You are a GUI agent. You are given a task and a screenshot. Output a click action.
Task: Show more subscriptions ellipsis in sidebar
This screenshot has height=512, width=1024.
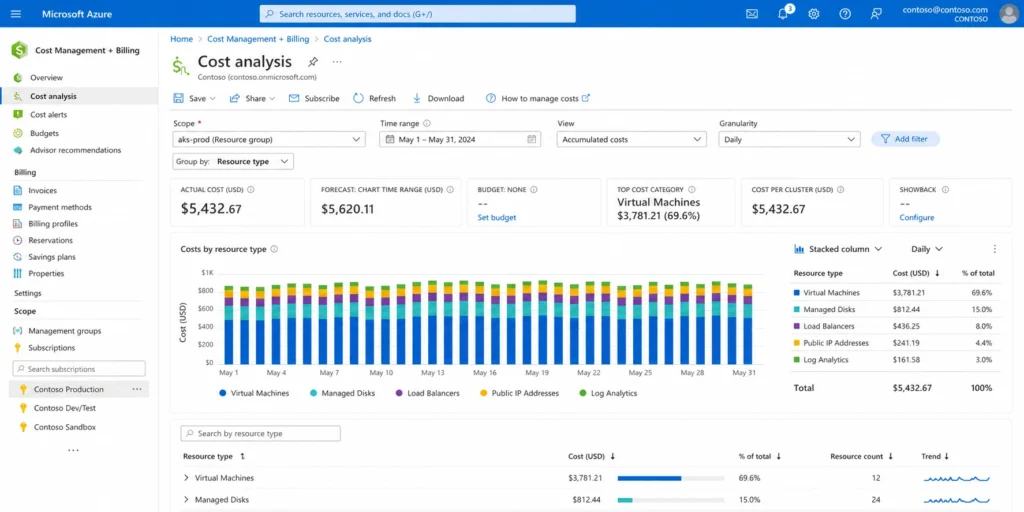pyautogui.click(x=73, y=450)
